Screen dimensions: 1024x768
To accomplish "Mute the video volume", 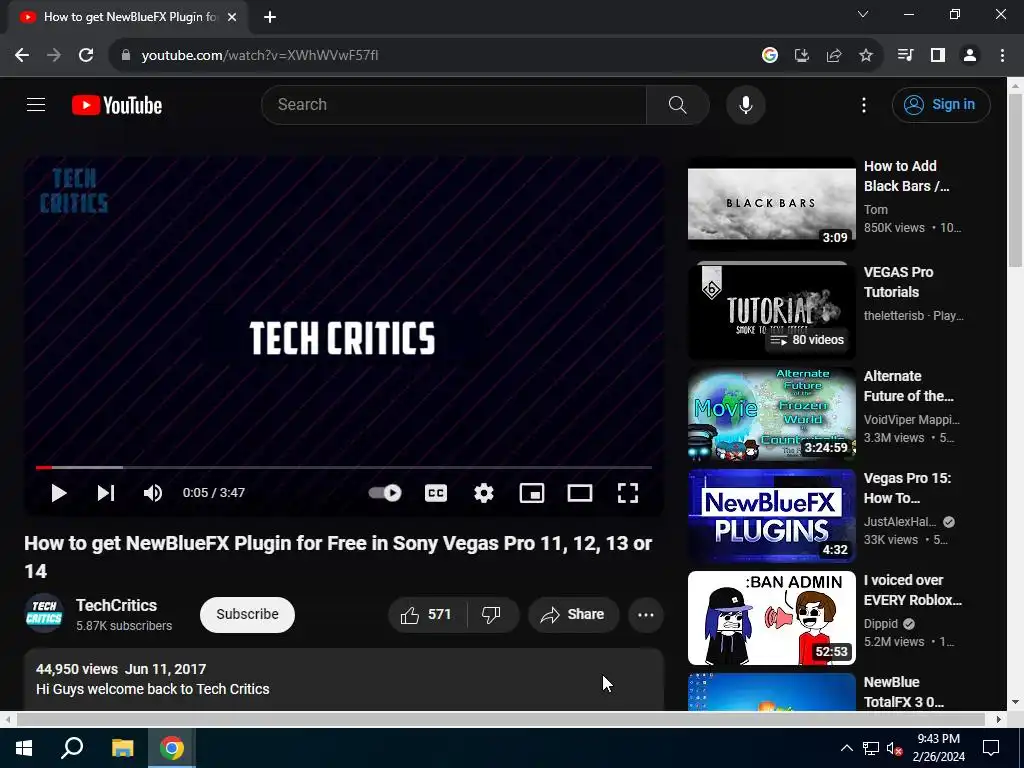I will pos(153,493).
